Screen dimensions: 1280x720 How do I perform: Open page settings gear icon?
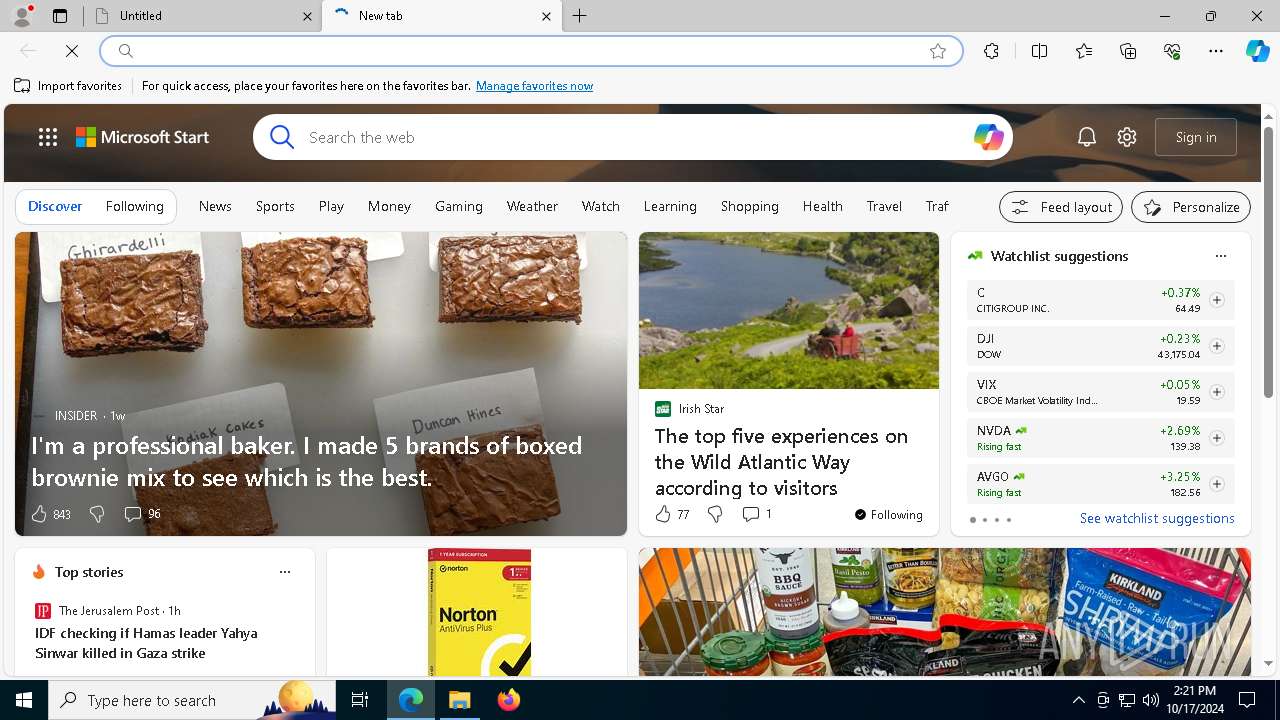[1127, 137]
